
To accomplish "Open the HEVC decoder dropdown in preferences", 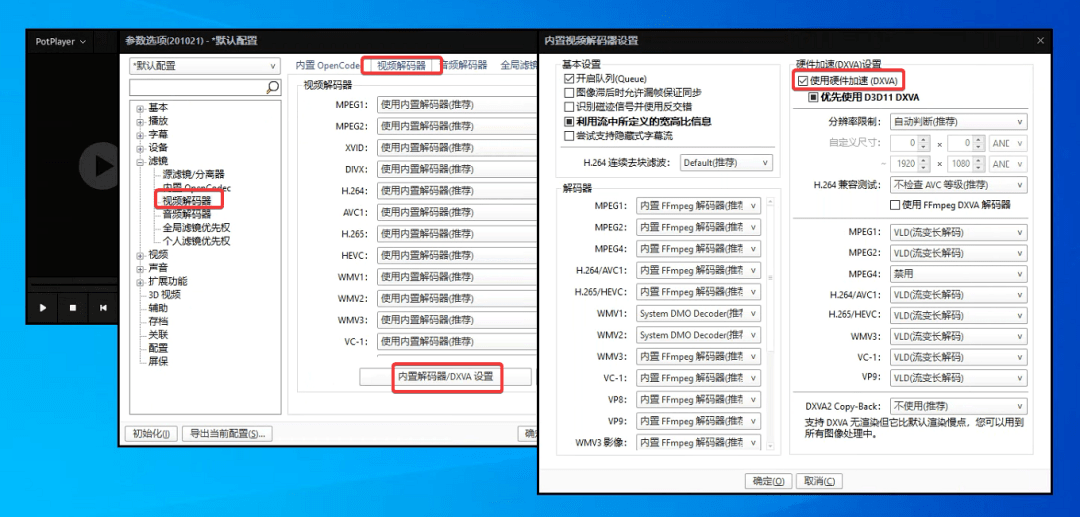I will tap(457, 255).
